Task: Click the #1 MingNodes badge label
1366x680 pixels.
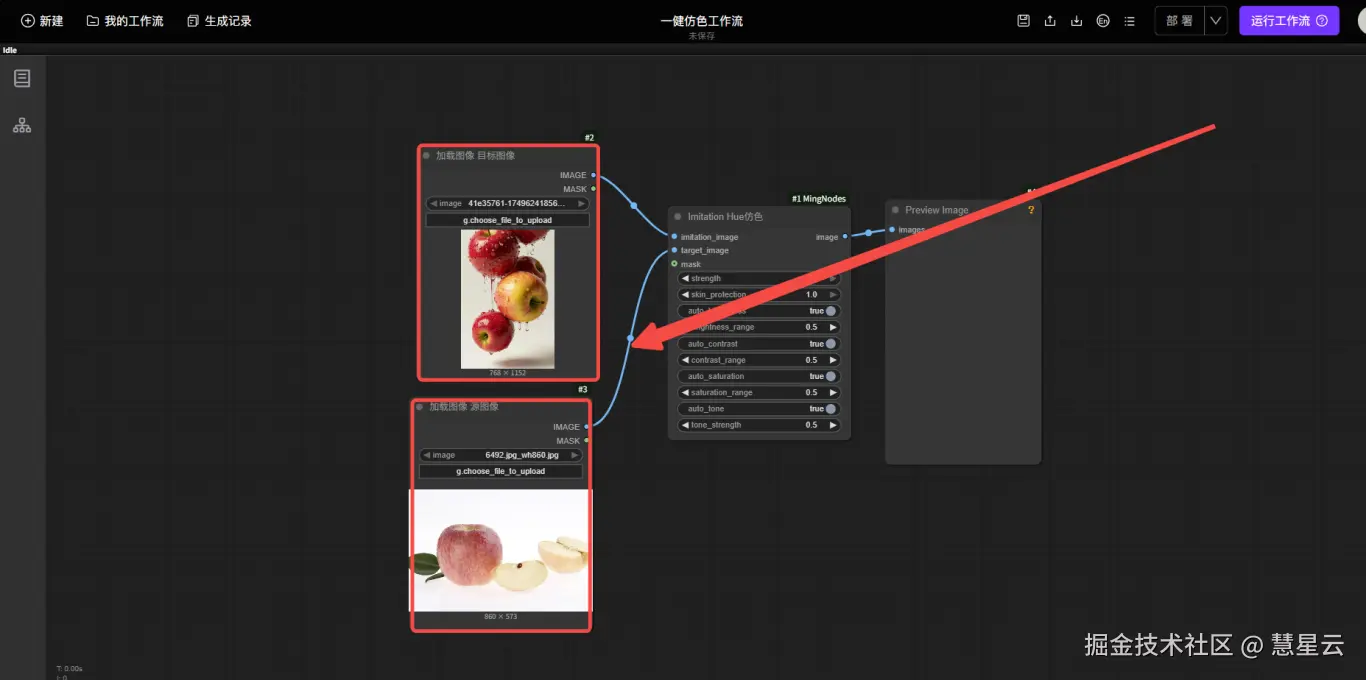Action: tap(819, 199)
